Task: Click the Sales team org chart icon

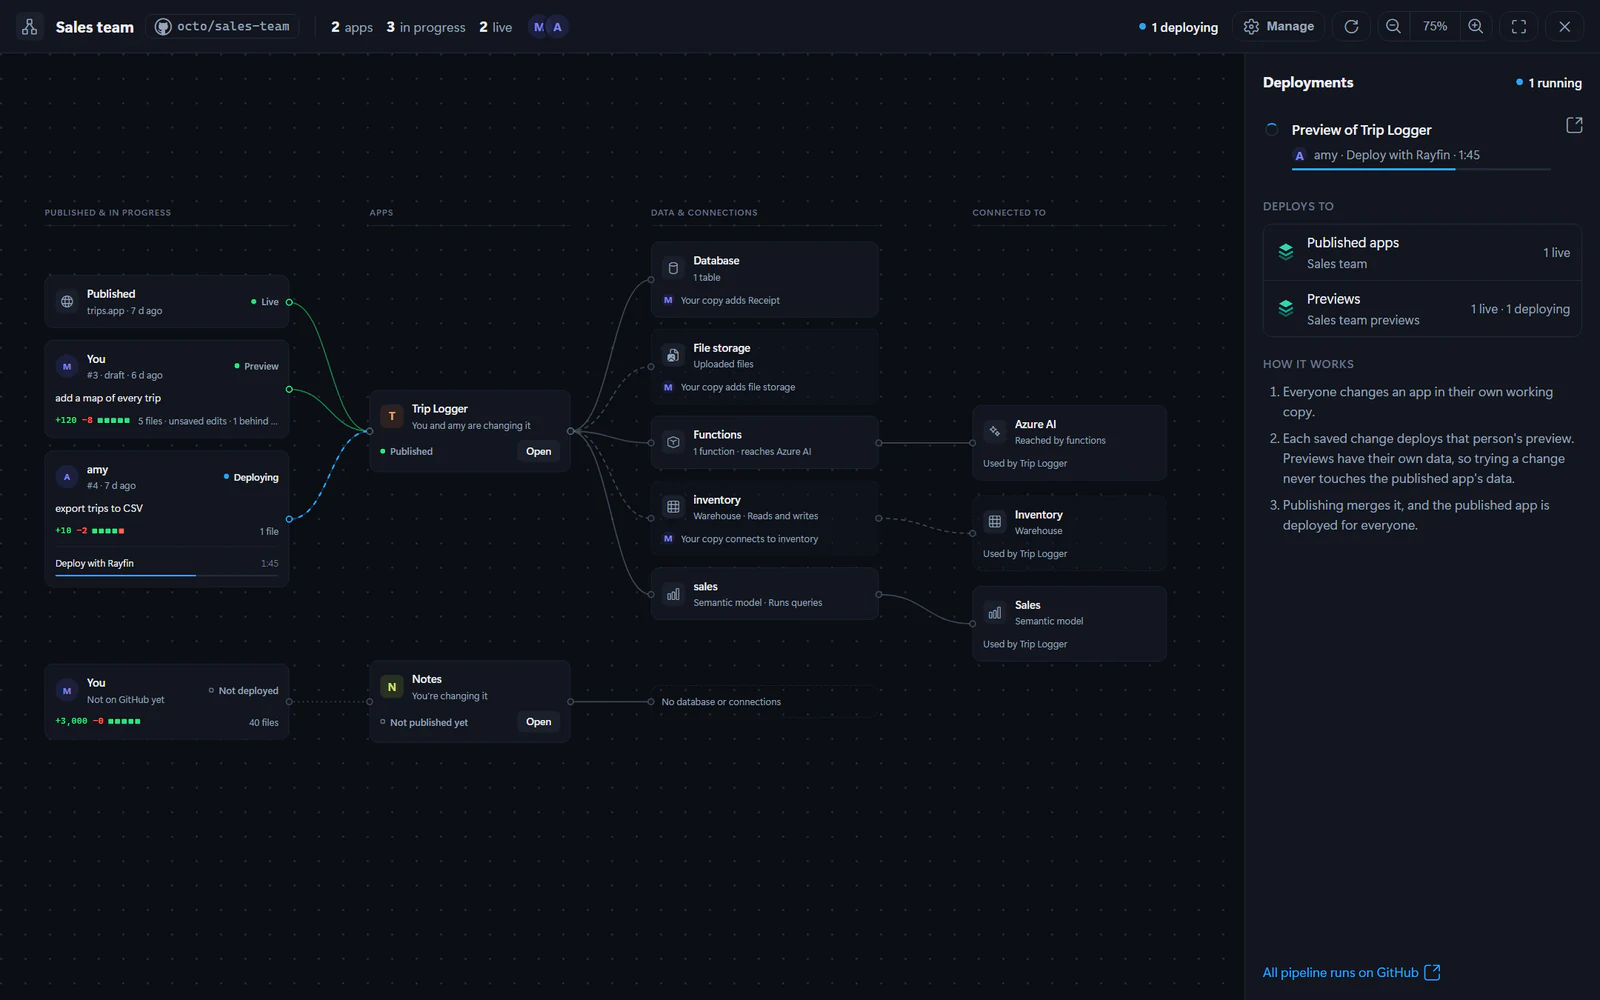Action: click(x=30, y=27)
